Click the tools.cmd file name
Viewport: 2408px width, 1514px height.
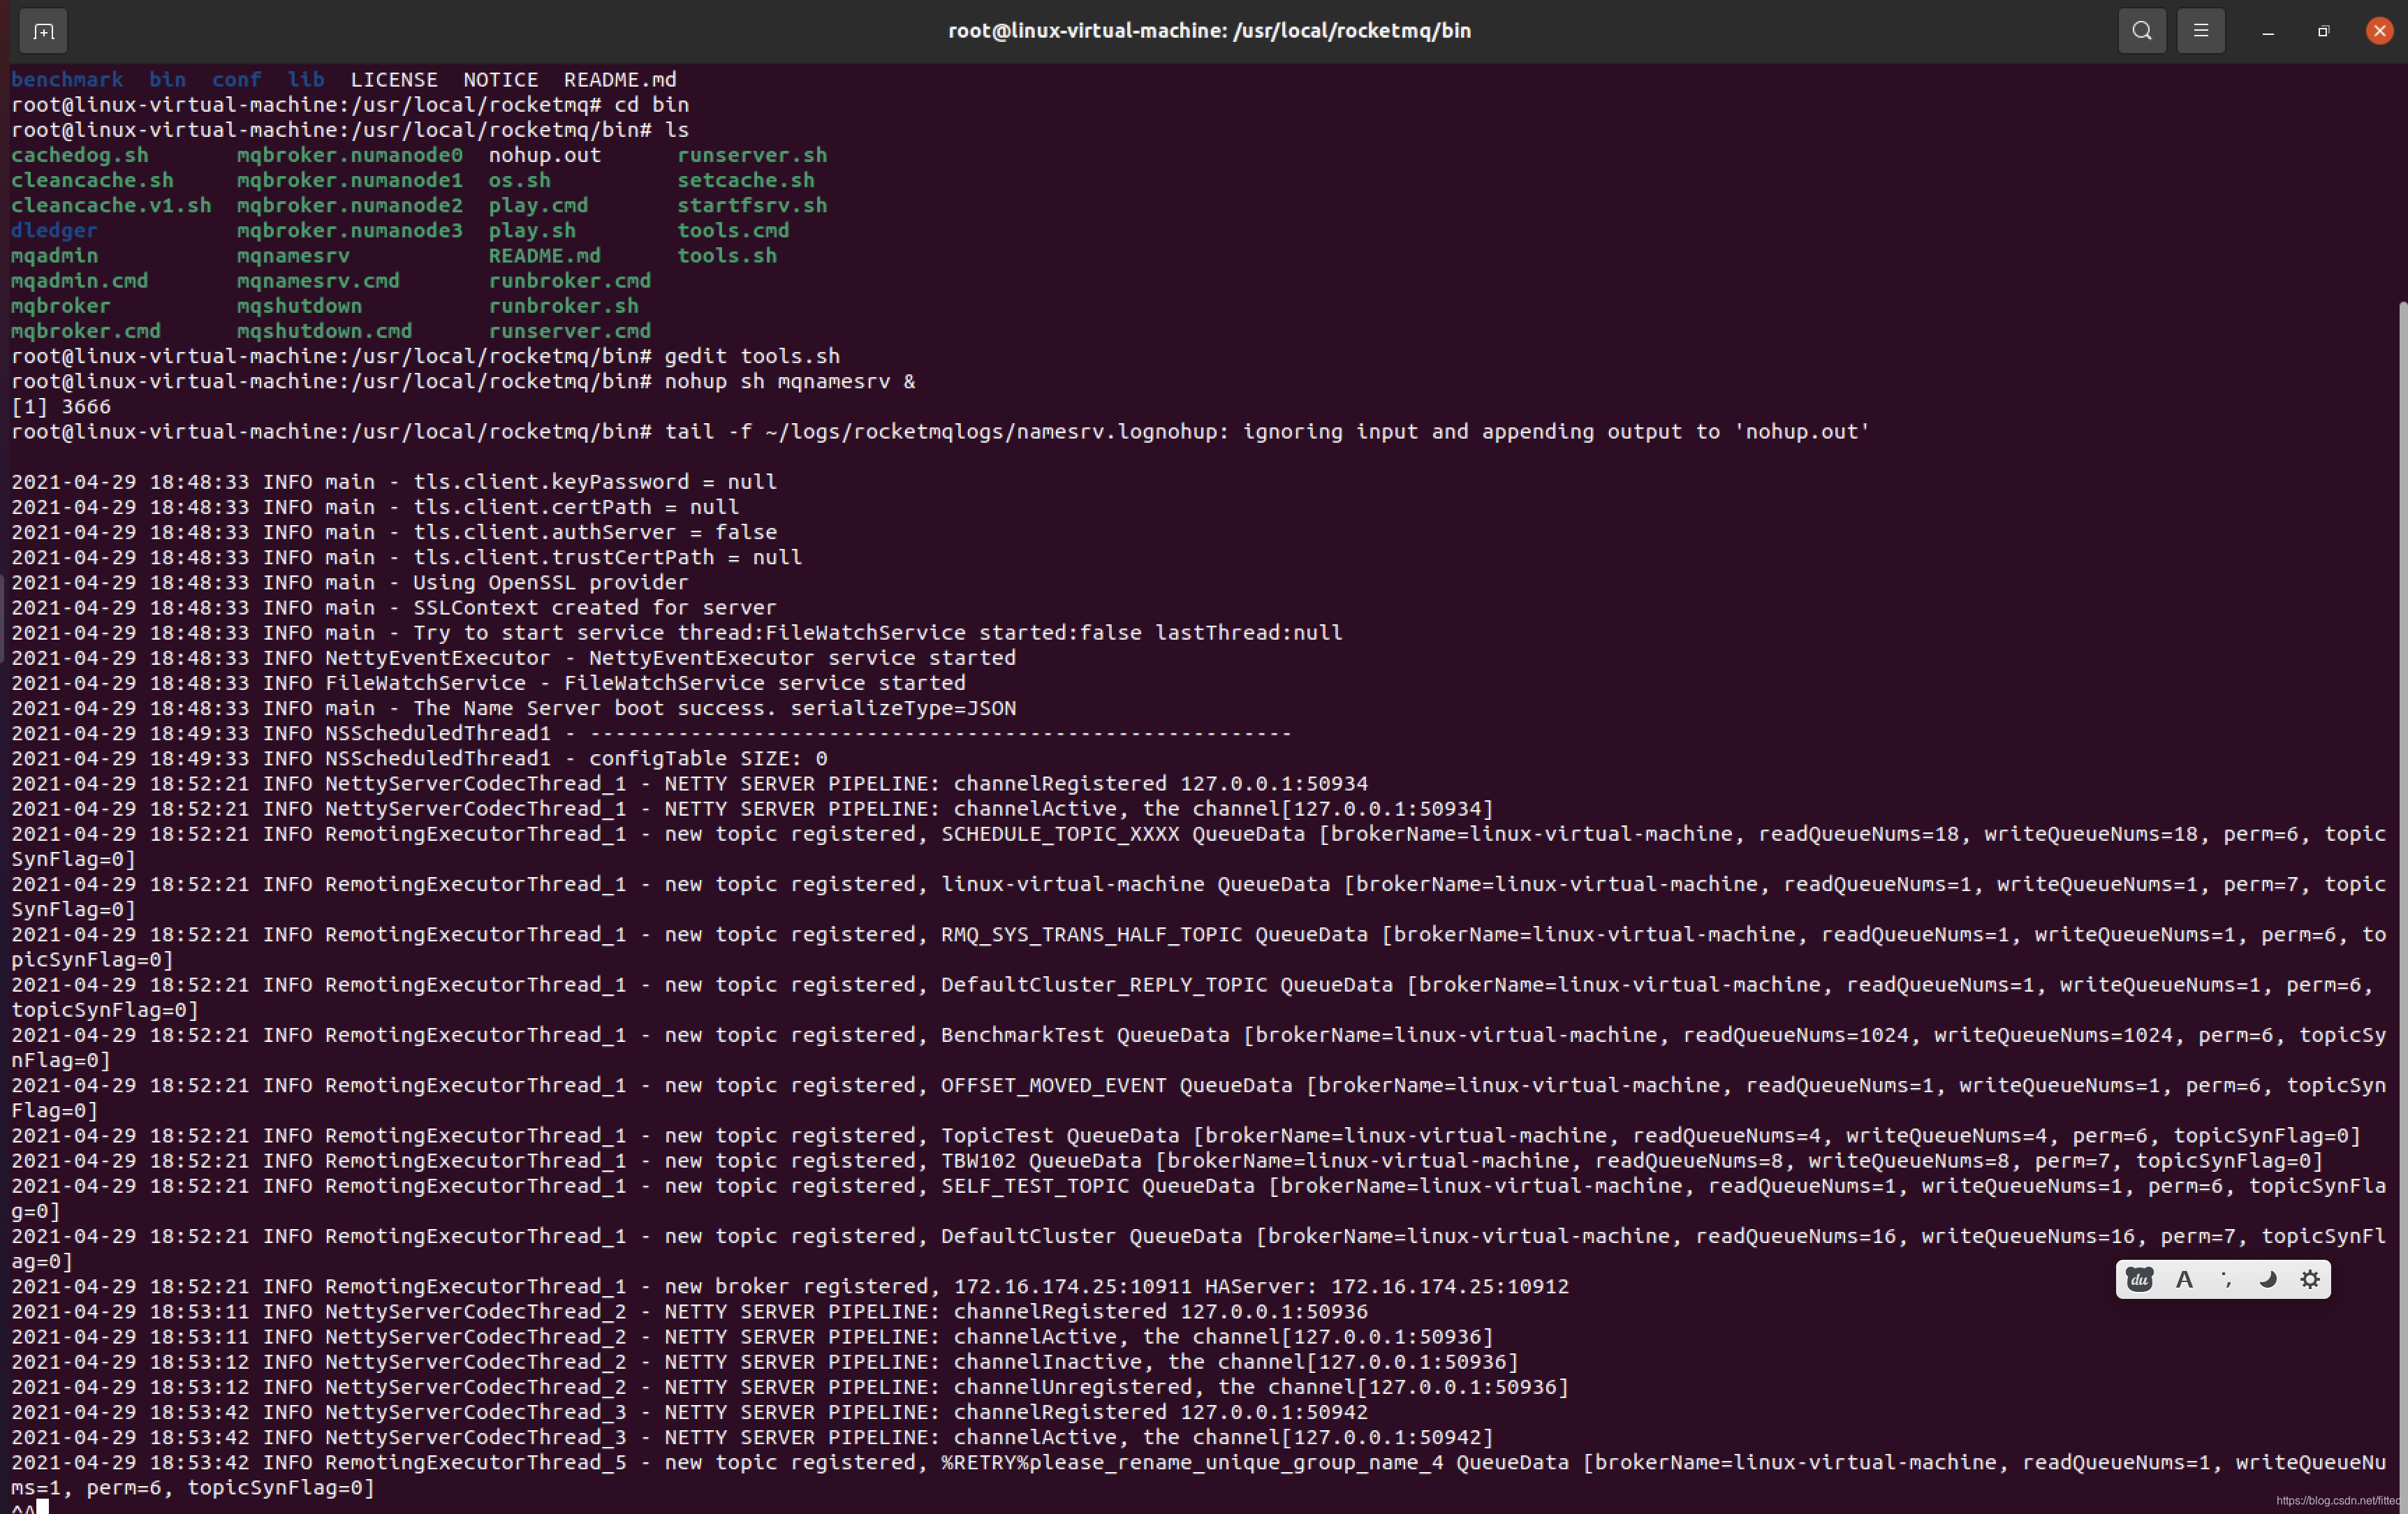pyautogui.click(x=733, y=230)
